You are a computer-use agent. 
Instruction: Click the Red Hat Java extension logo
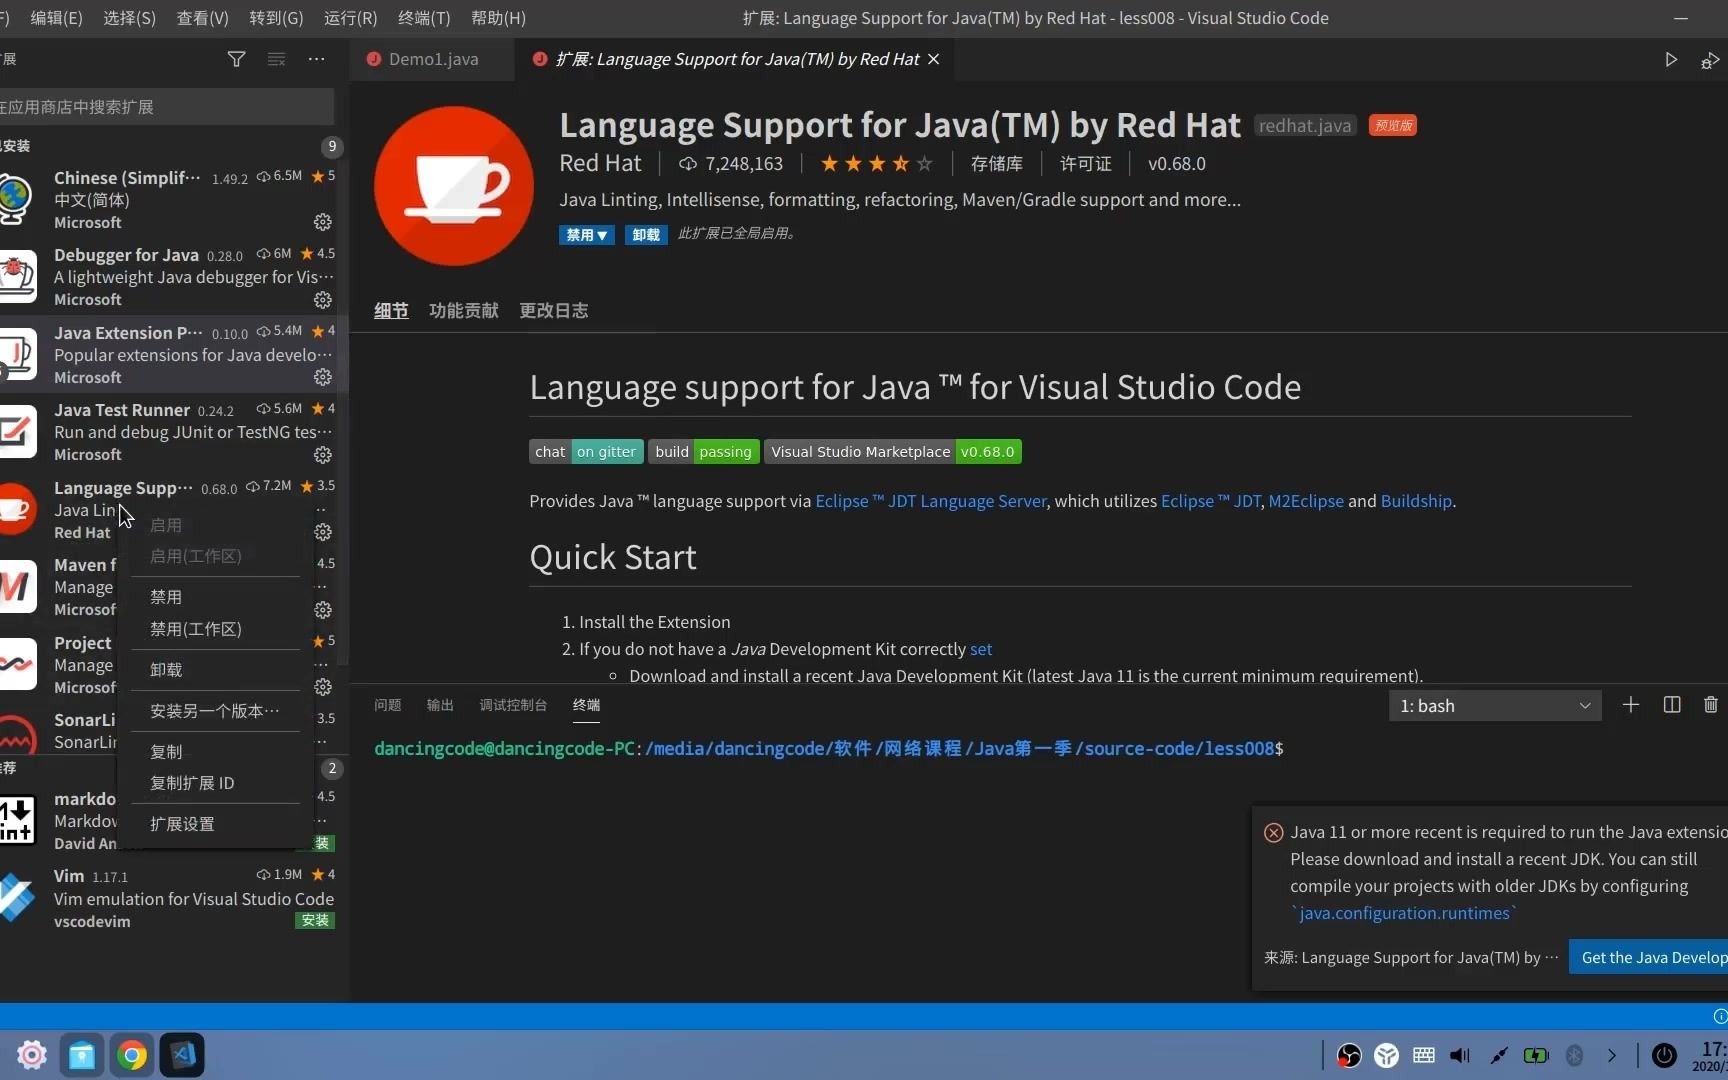click(x=454, y=186)
